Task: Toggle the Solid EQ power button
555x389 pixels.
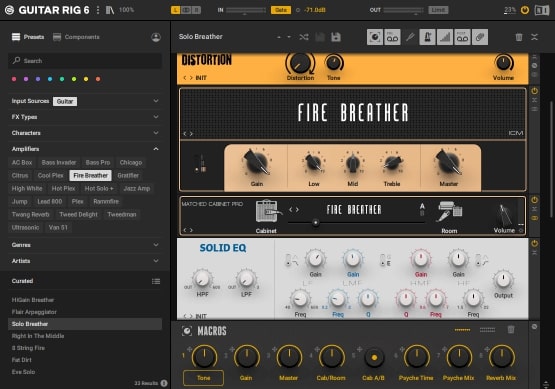Action: 534,244
